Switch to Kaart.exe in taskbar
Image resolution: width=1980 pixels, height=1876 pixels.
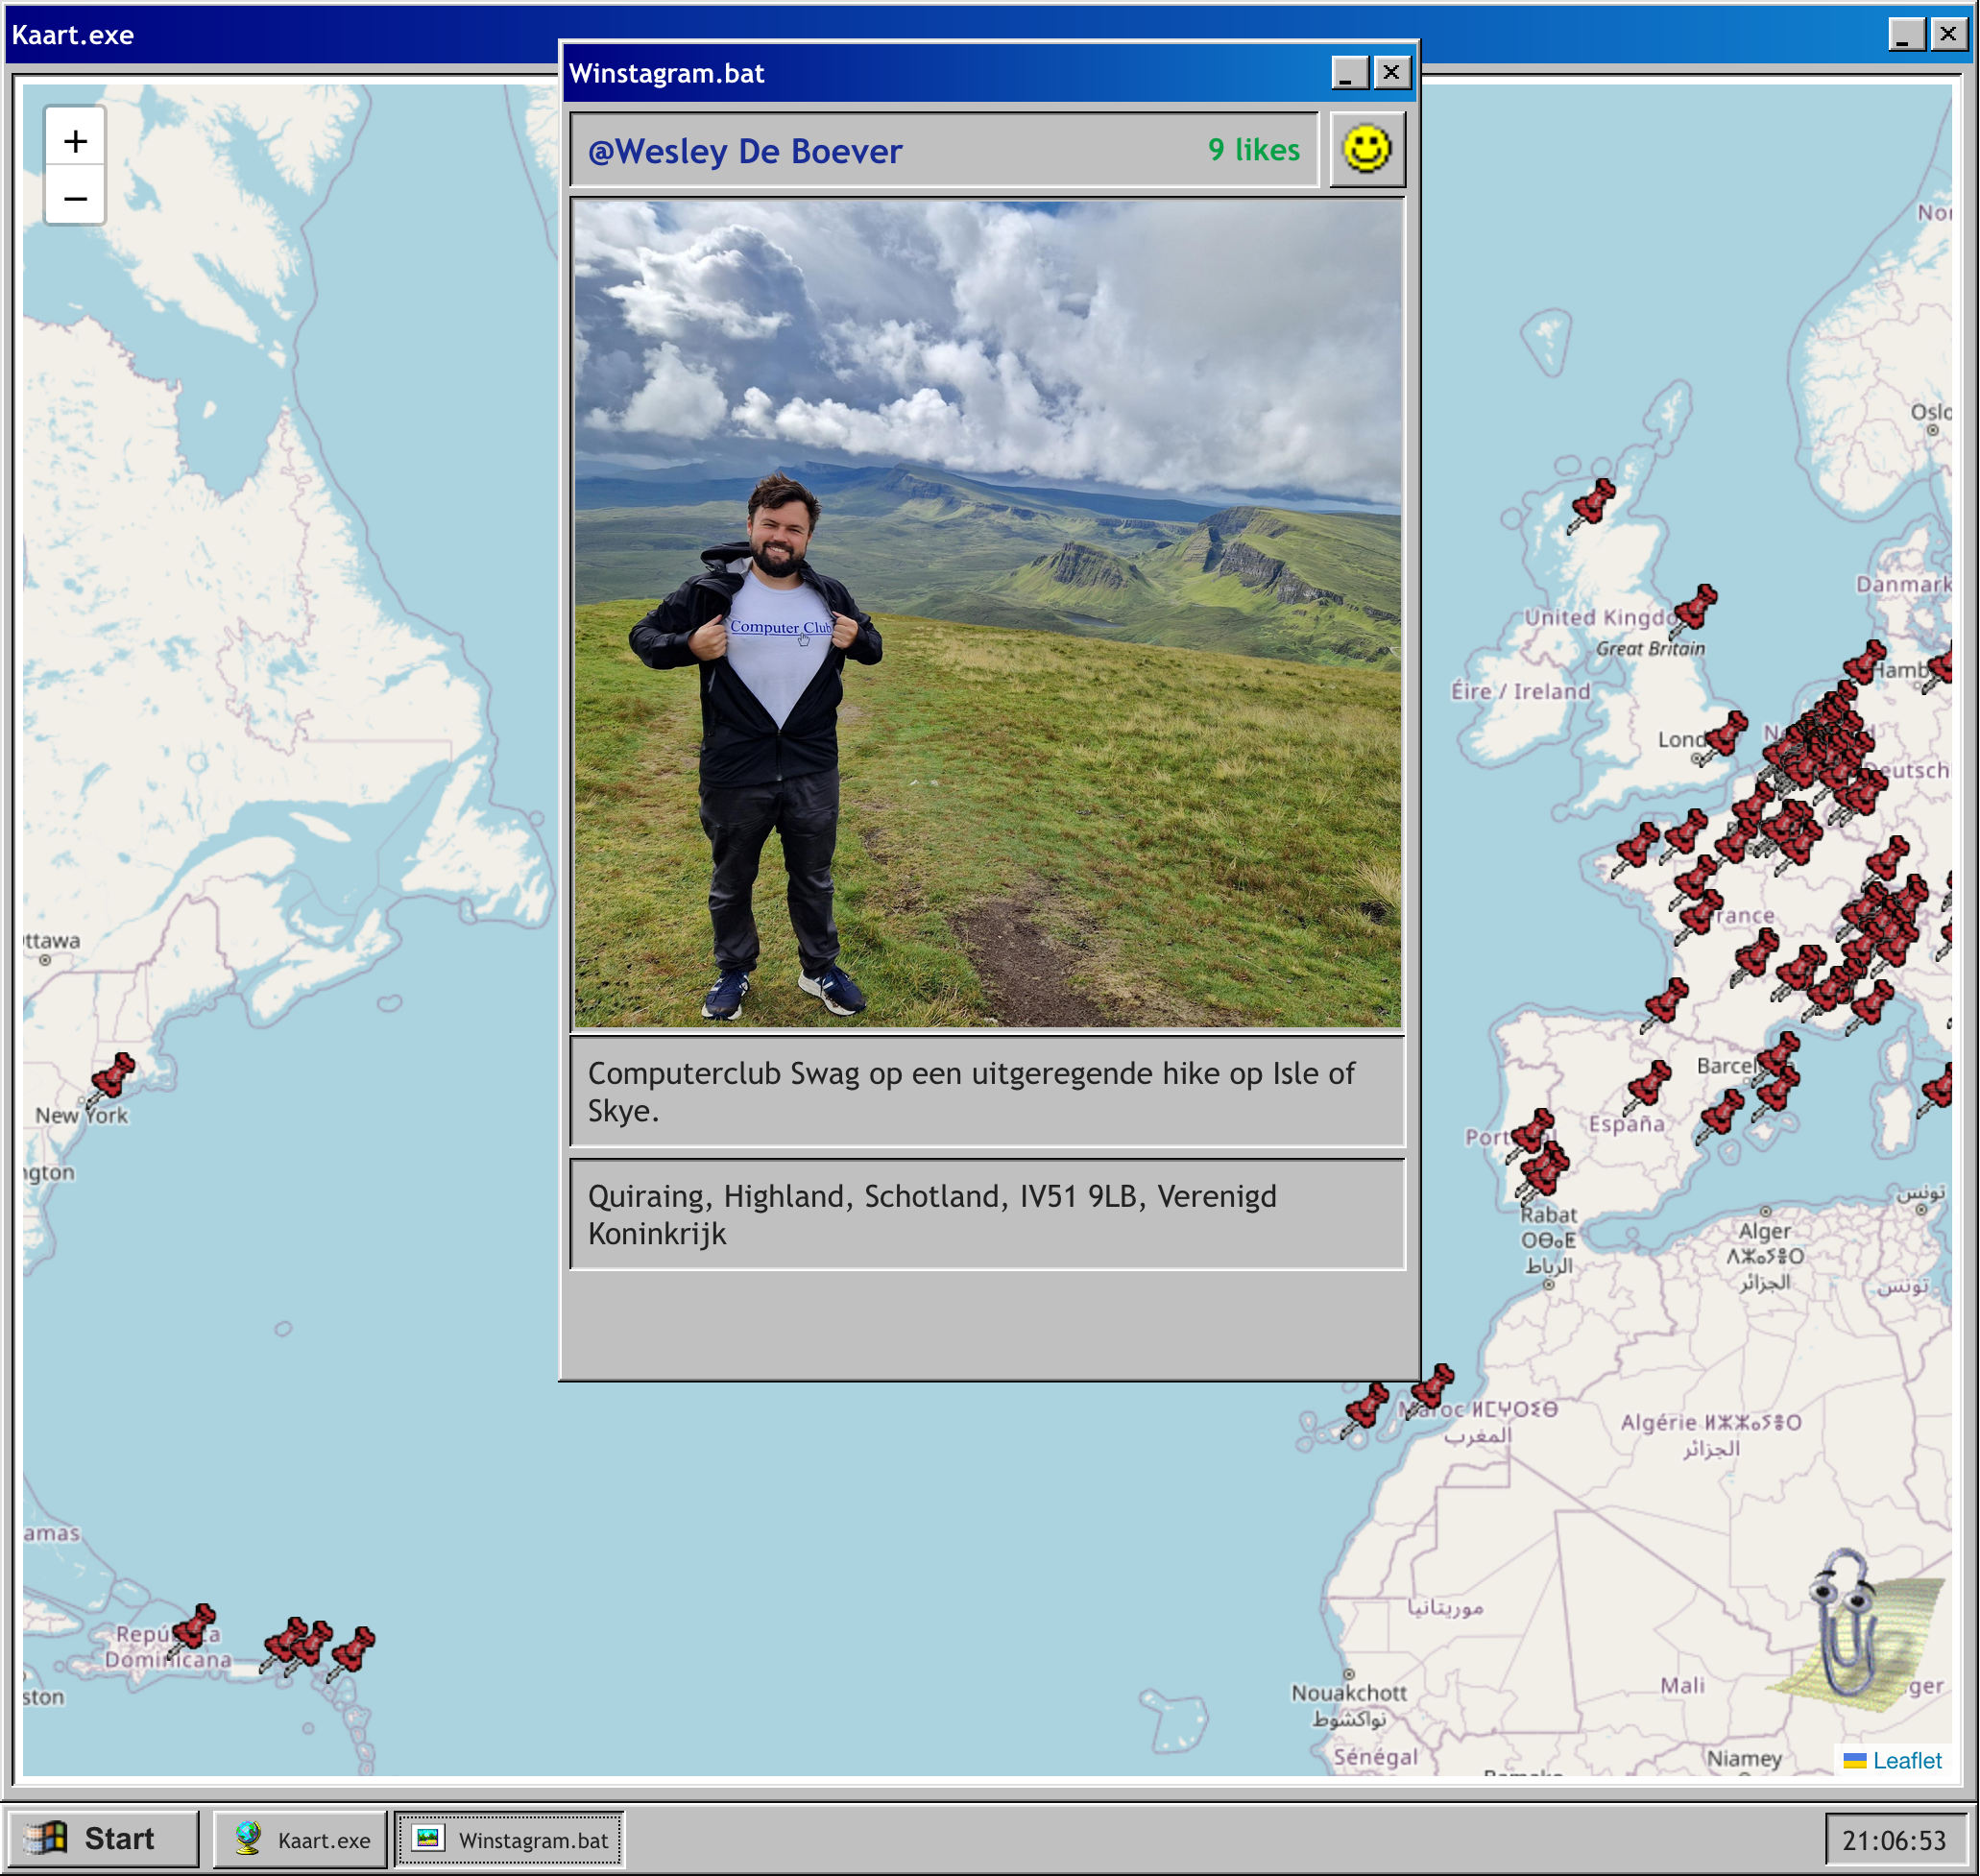[x=301, y=1839]
